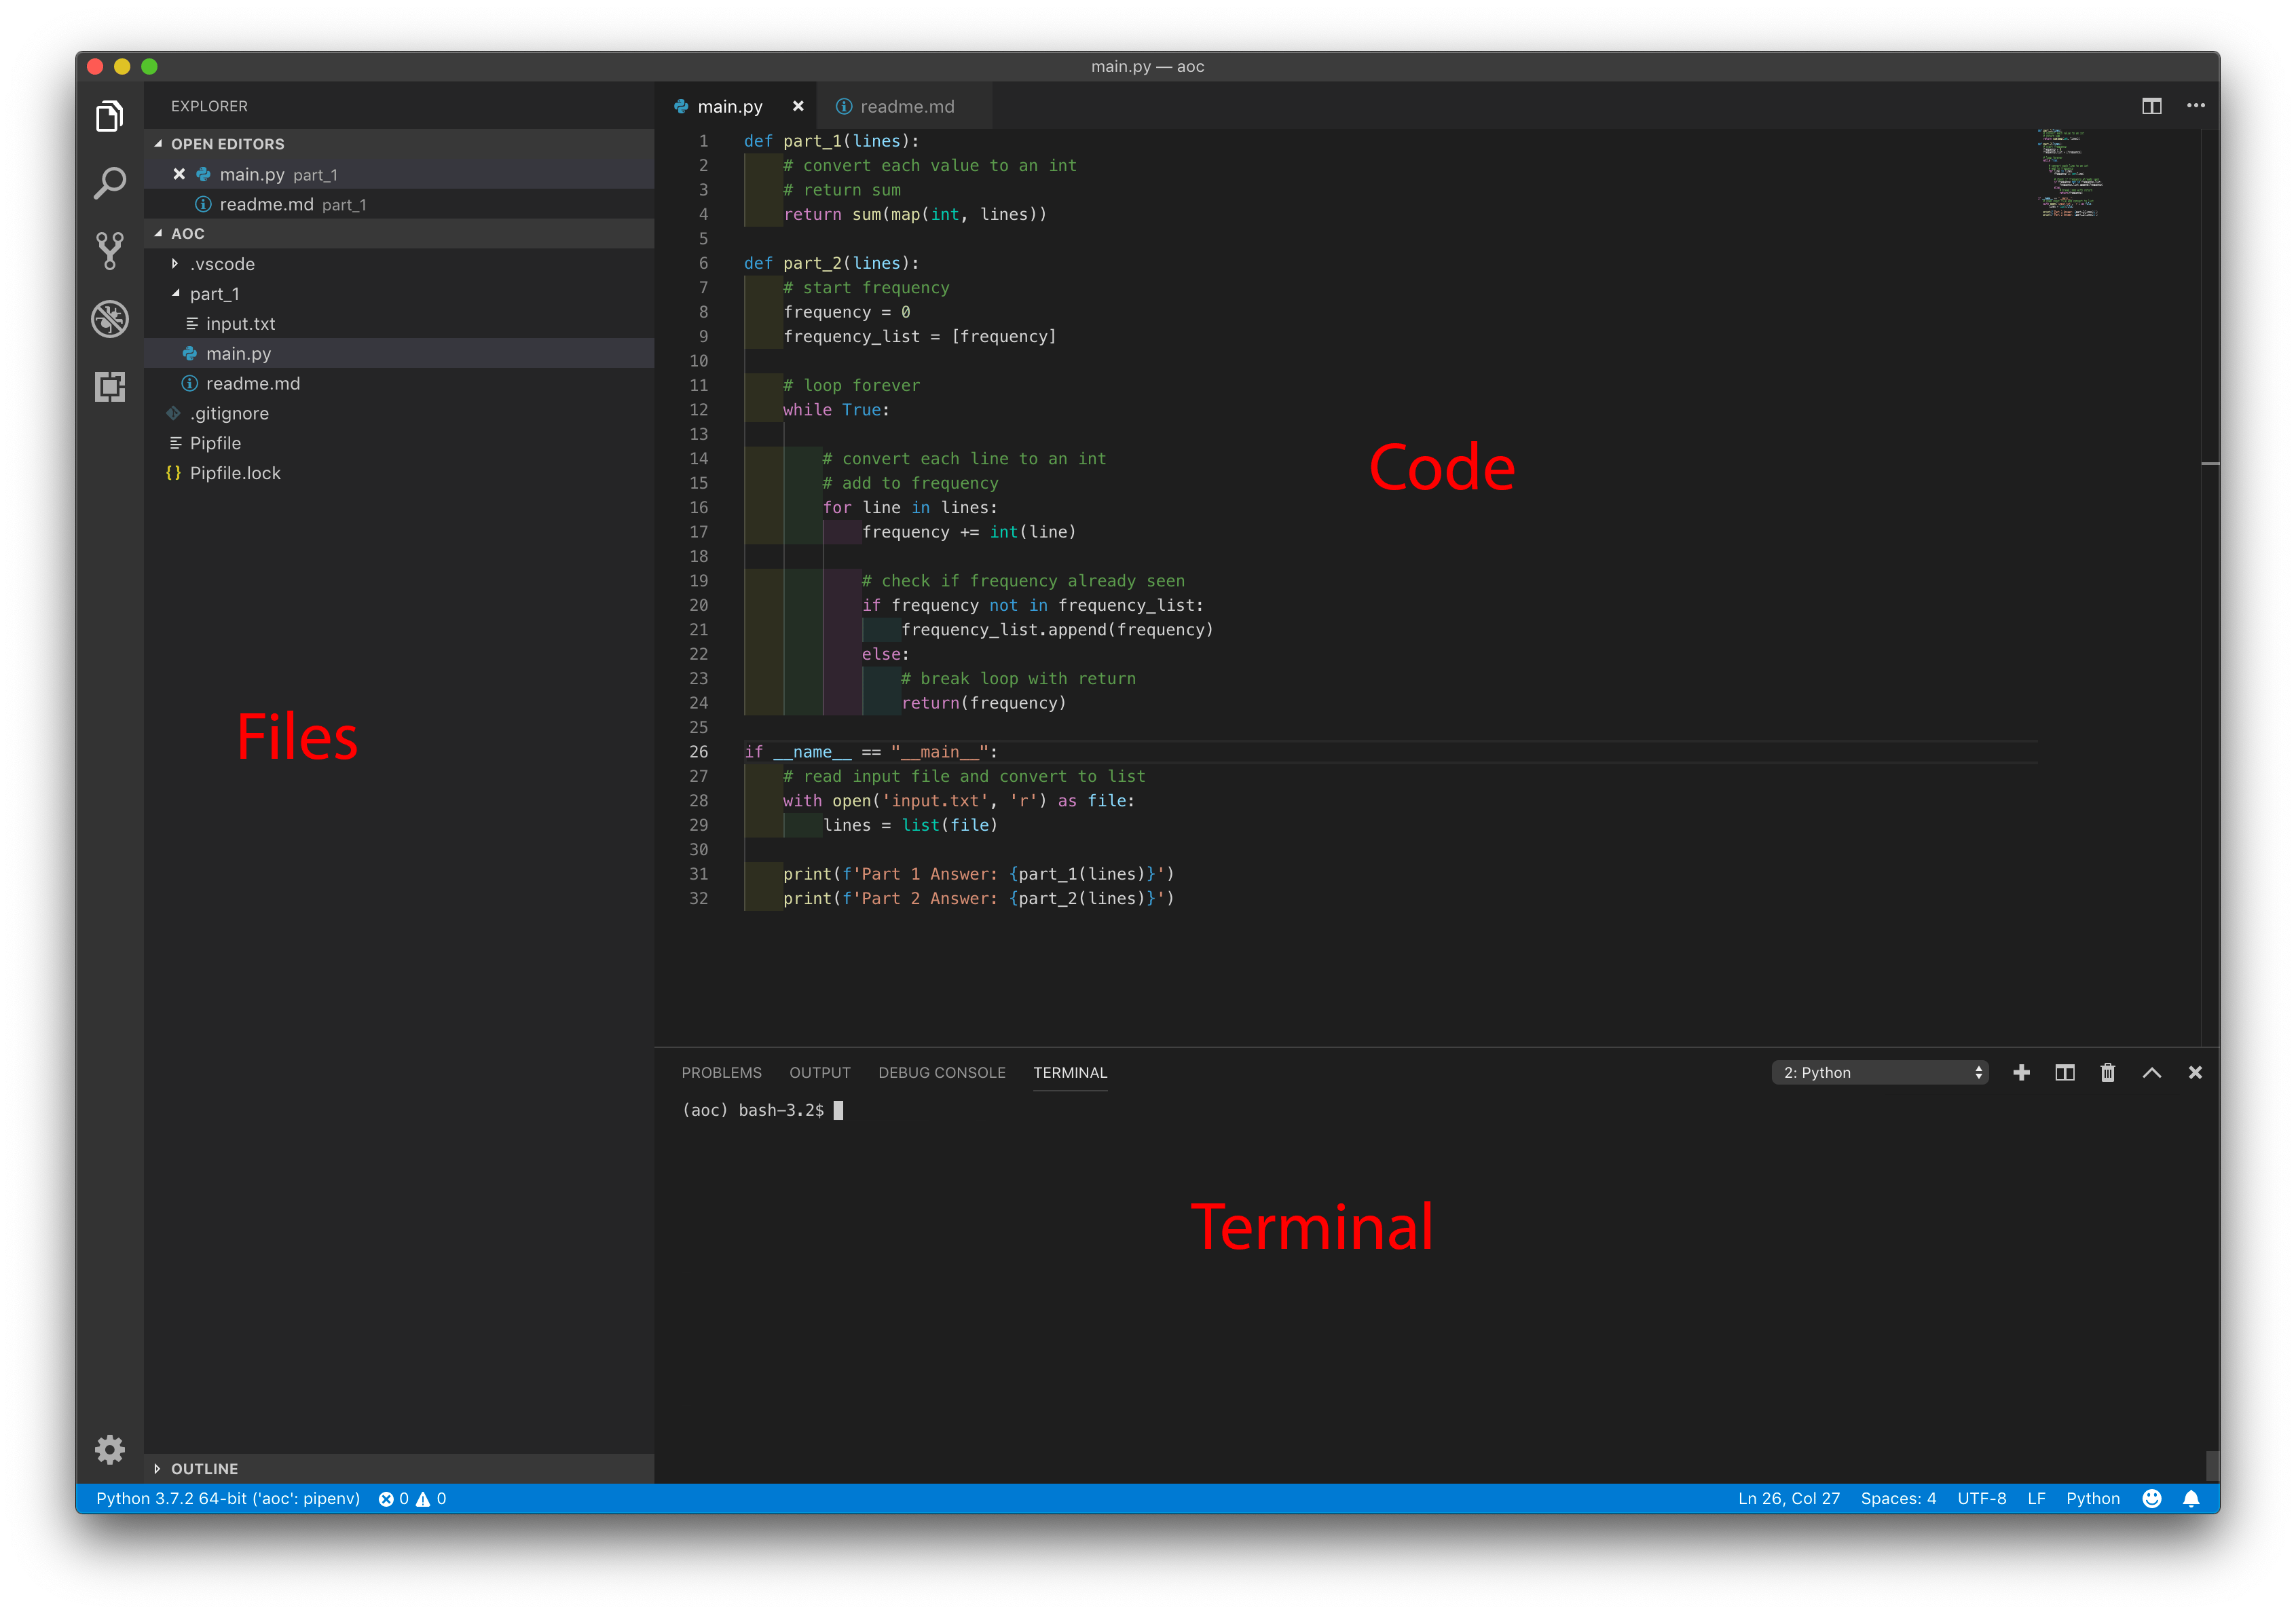Open readme.md in the file tree

400,384
